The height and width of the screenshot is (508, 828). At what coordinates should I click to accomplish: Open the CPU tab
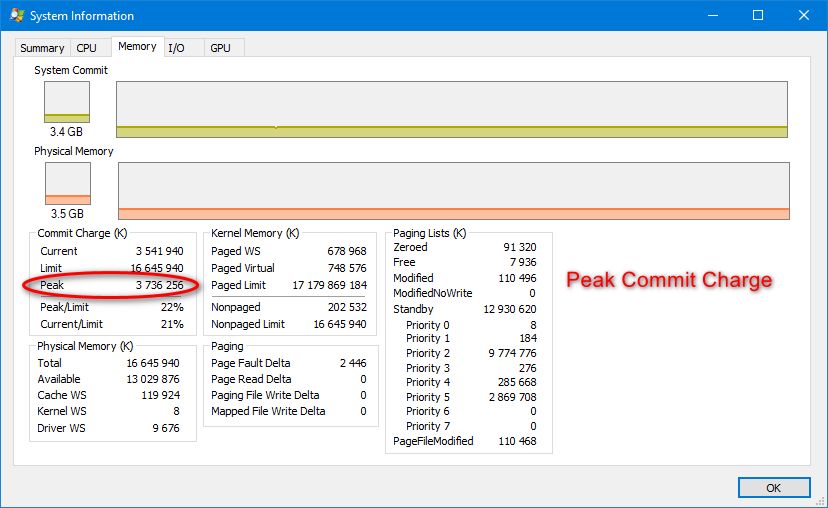click(87, 48)
